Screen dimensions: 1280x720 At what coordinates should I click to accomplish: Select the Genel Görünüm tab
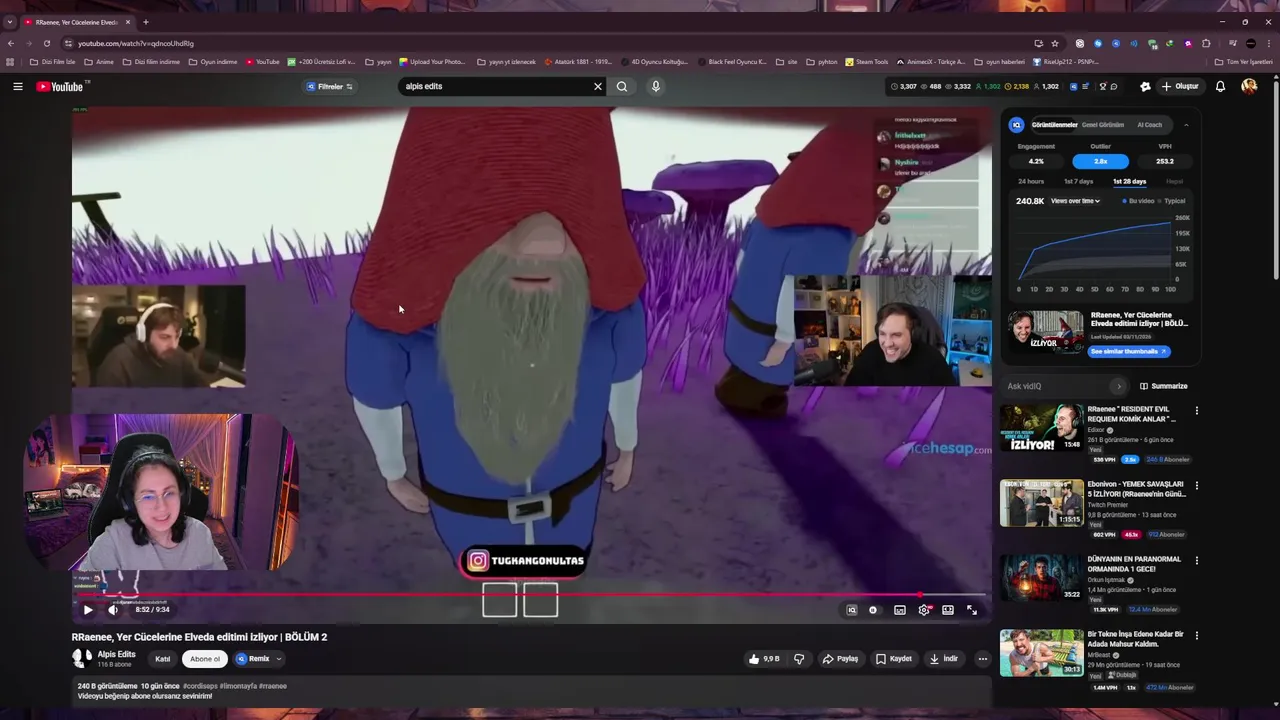pyautogui.click(x=1103, y=125)
